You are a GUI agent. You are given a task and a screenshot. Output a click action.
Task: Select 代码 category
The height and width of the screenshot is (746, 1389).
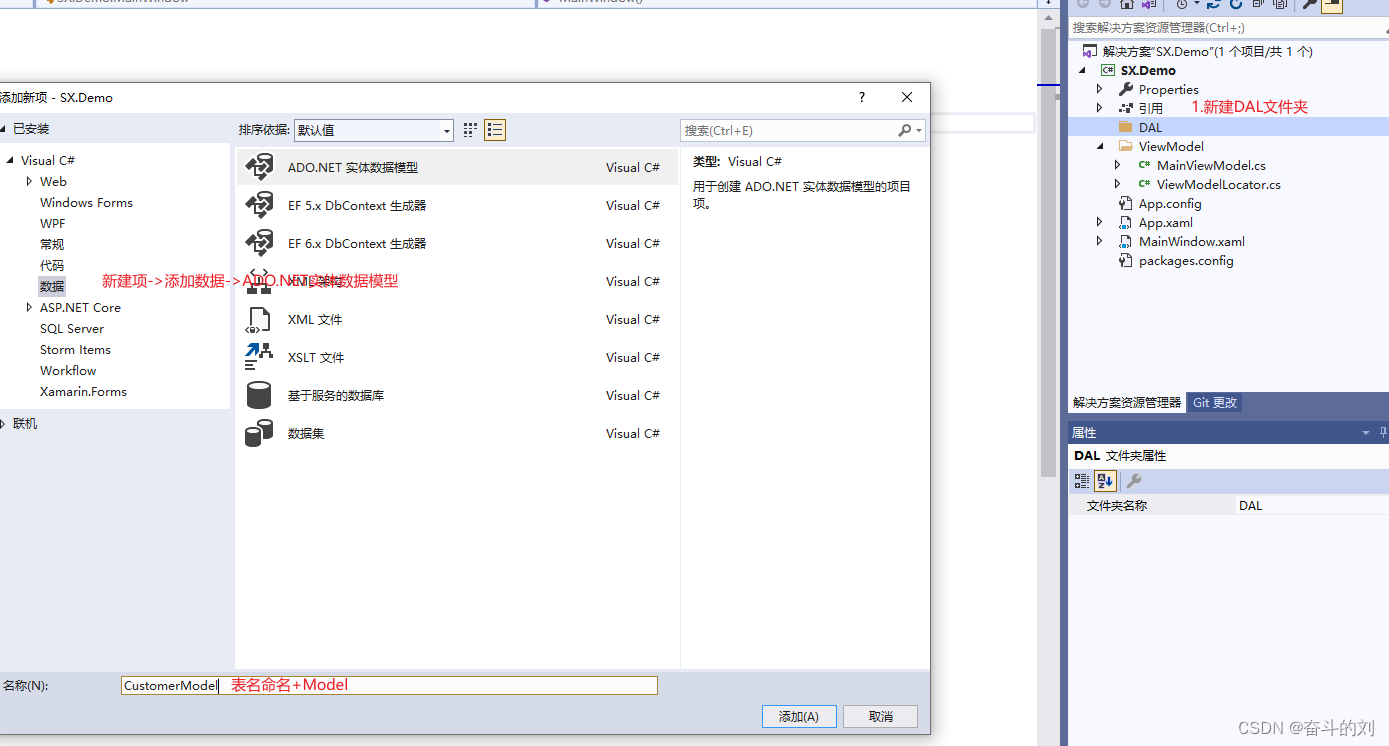(x=52, y=265)
